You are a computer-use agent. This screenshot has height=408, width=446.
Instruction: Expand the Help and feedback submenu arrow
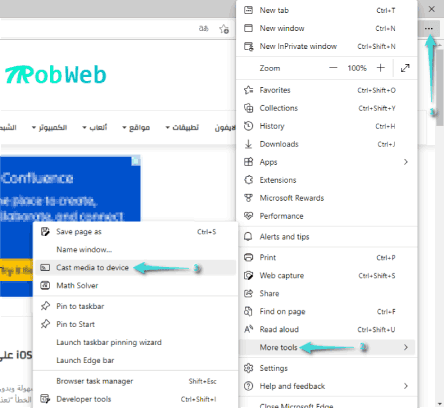406,386
